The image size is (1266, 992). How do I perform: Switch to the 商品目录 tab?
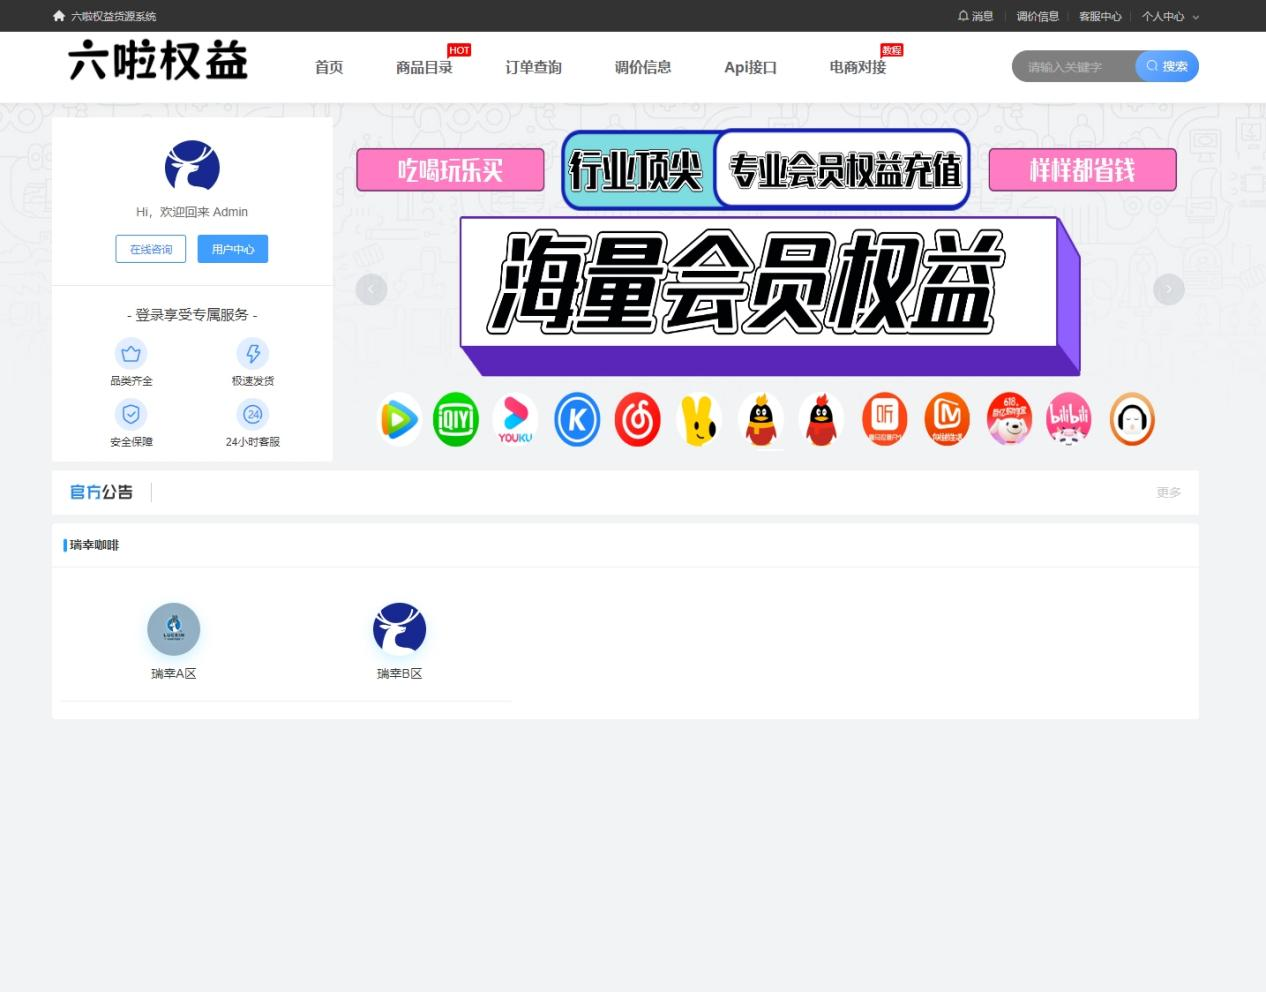tap(424, 67)
